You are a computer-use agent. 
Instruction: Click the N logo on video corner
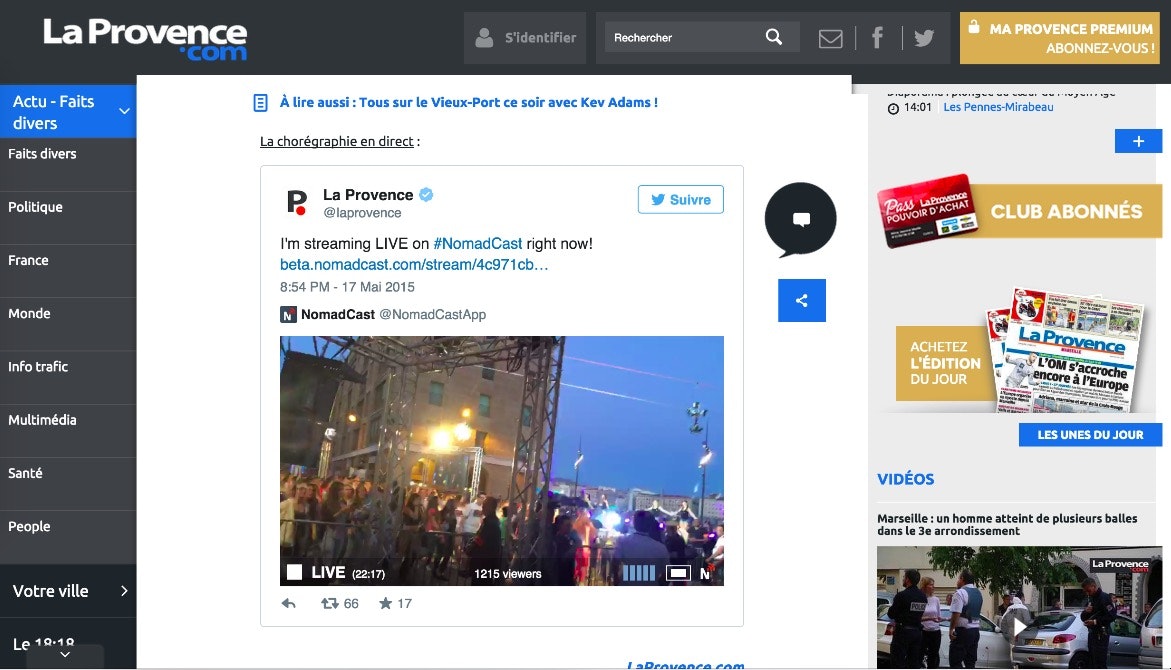pos(704,574)
